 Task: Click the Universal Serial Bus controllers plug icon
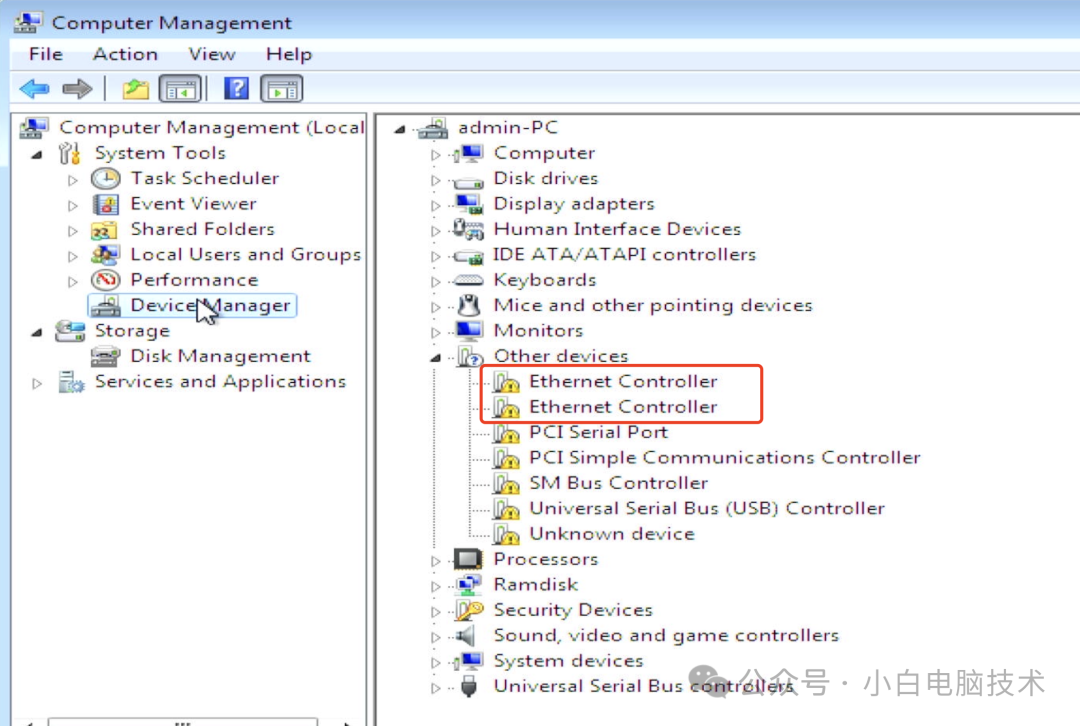[x=469, y=686]
